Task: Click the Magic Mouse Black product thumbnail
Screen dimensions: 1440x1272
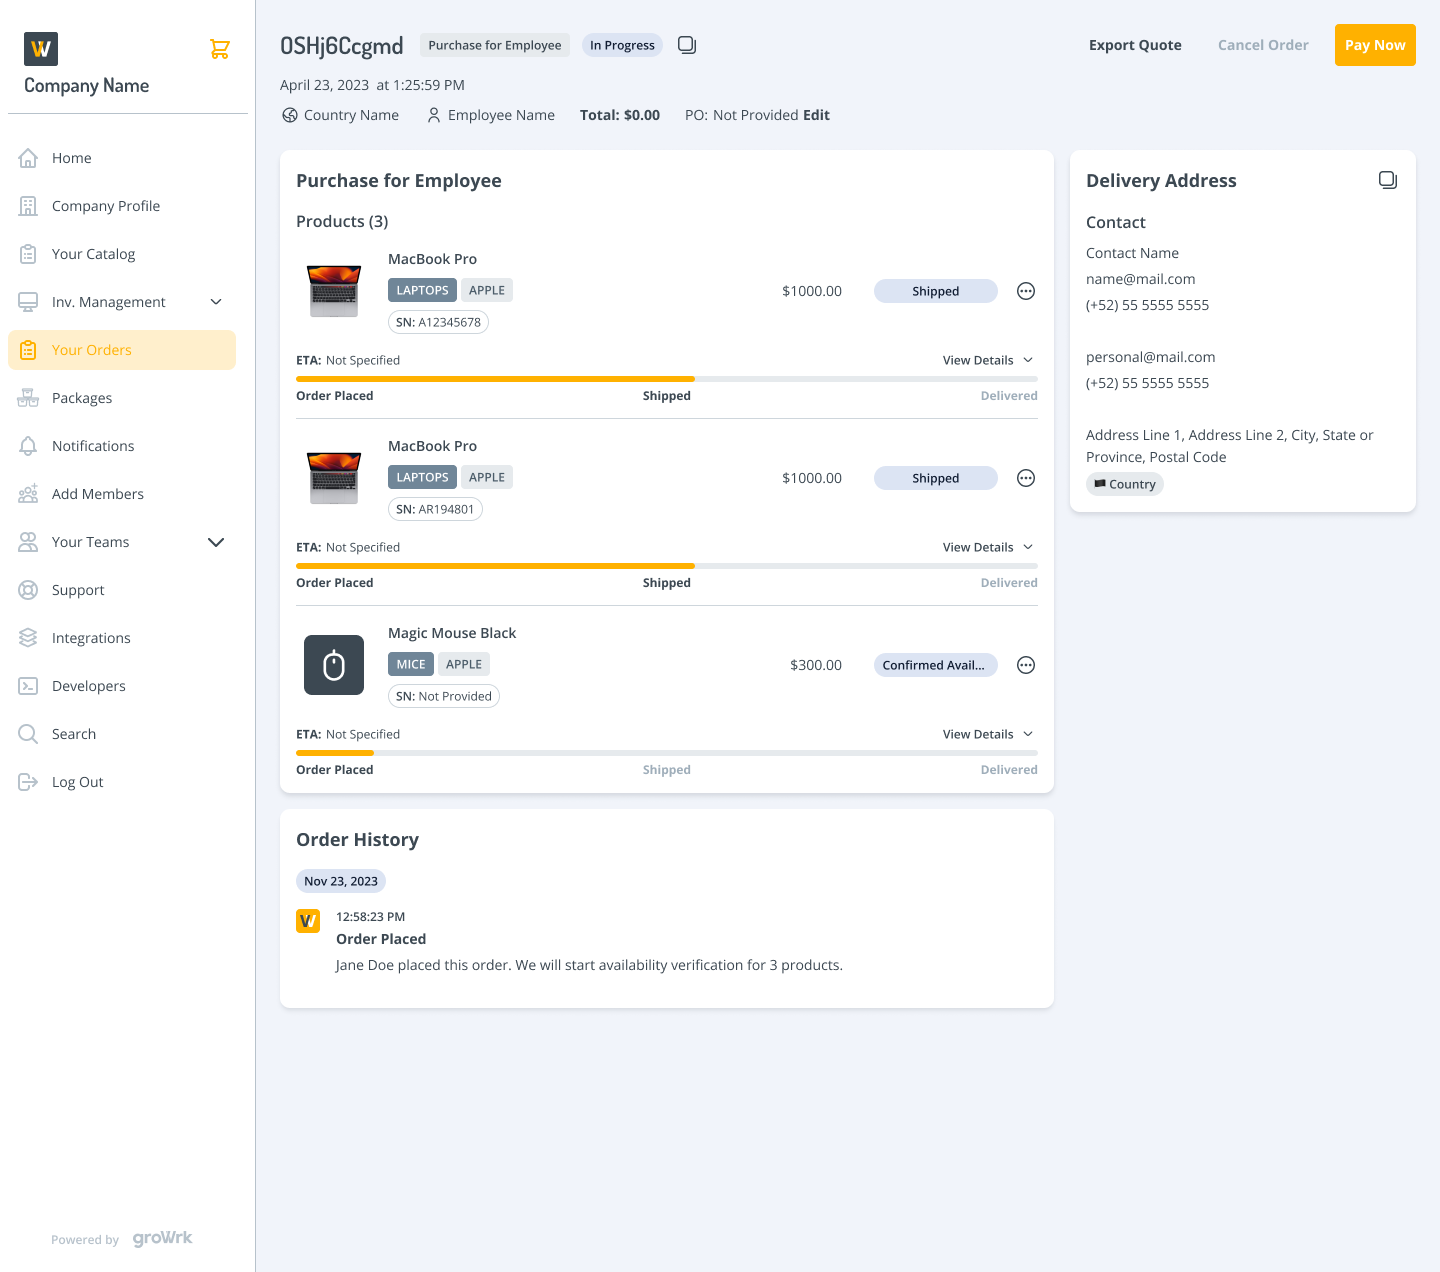Action: tap(334, 665)
